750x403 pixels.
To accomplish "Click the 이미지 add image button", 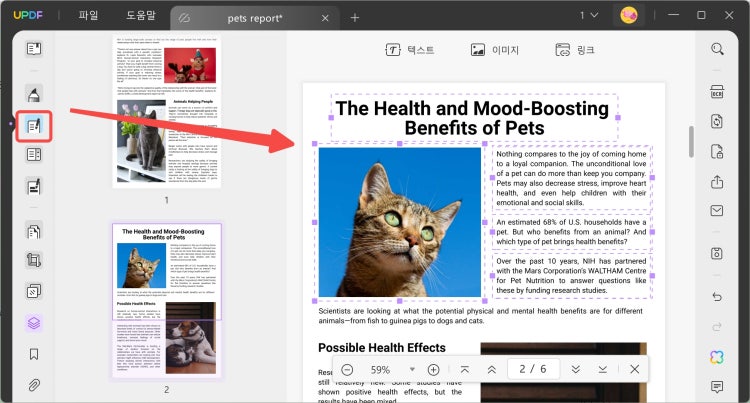I will tap(495, 50).
